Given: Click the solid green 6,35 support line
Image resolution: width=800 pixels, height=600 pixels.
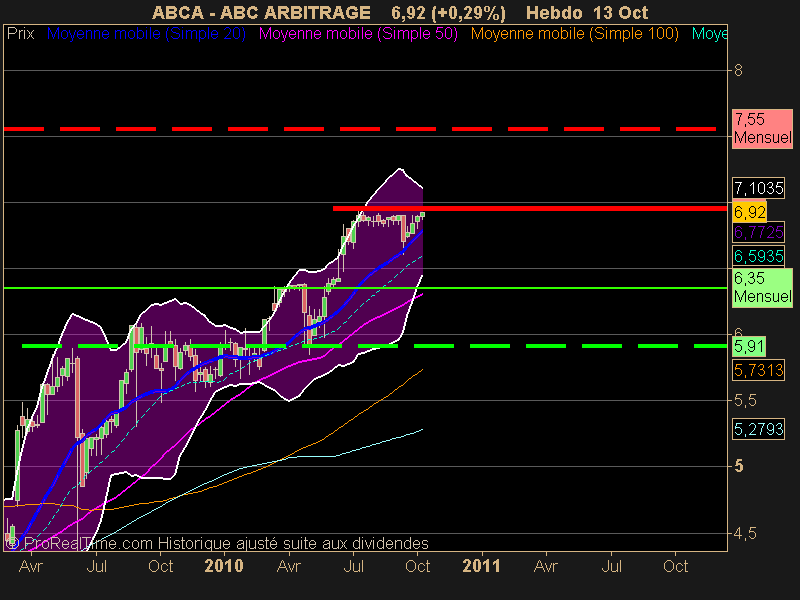Looking at the screenshot, I should click(365, 288).
